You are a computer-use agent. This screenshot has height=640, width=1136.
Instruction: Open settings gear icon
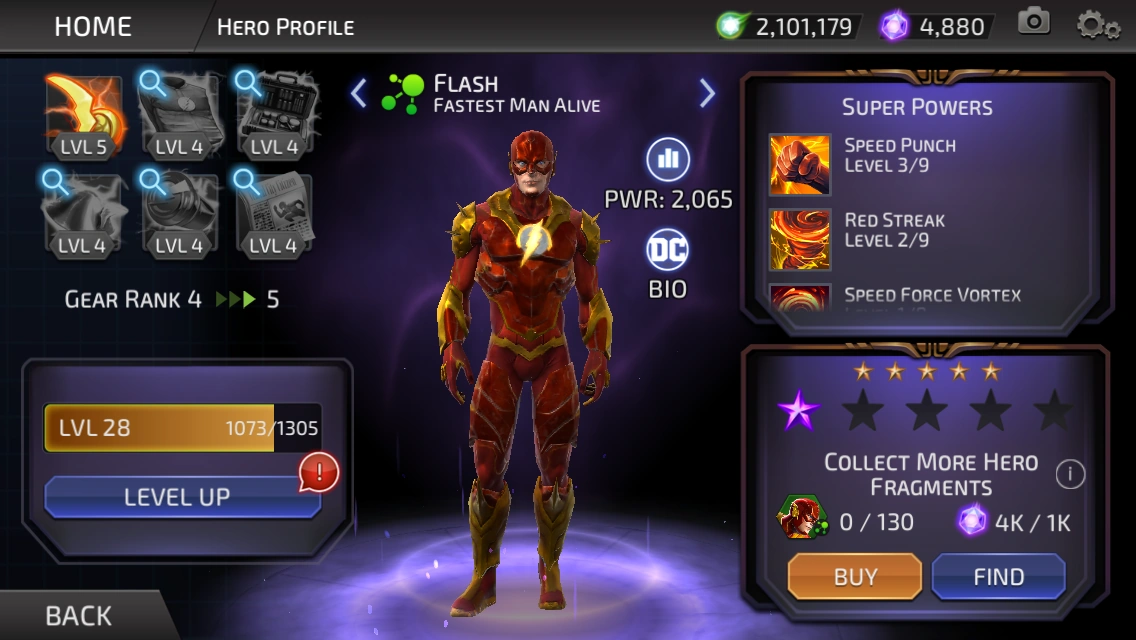[x=1097, y=25]
